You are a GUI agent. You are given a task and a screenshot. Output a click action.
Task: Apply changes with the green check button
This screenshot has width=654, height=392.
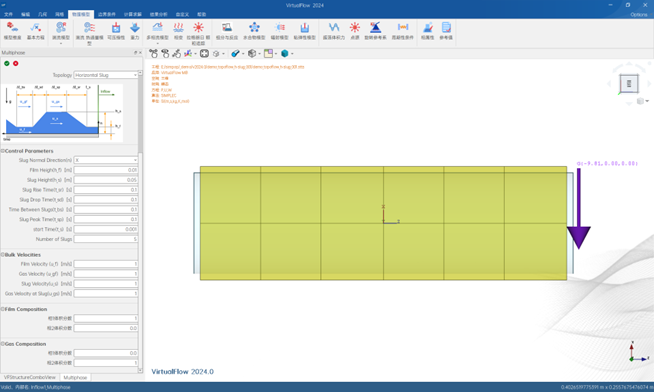click(7, 63)
